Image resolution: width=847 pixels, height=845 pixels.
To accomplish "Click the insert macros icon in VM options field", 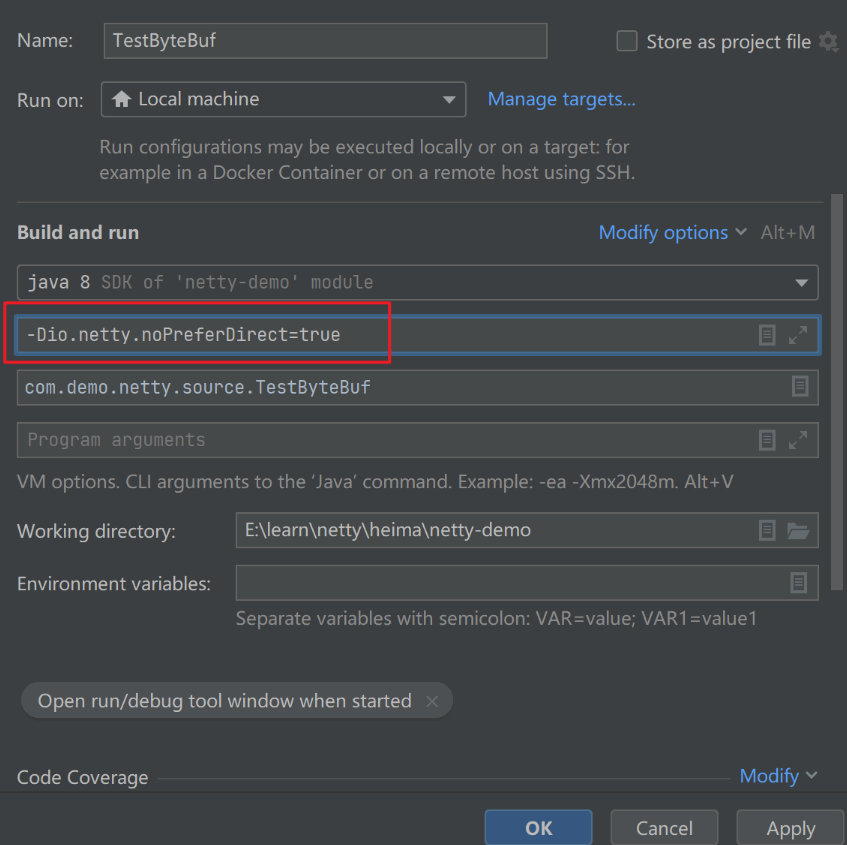I will coord(767,335).
